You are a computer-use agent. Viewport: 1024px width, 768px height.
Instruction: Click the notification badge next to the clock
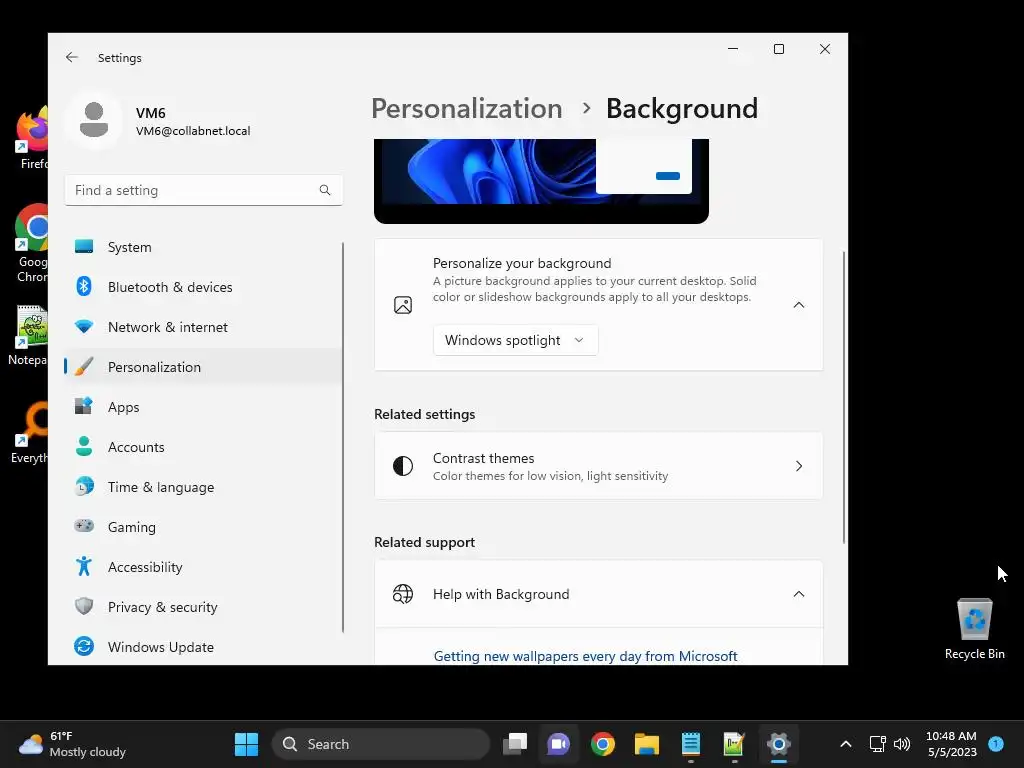tap(995, 743)
